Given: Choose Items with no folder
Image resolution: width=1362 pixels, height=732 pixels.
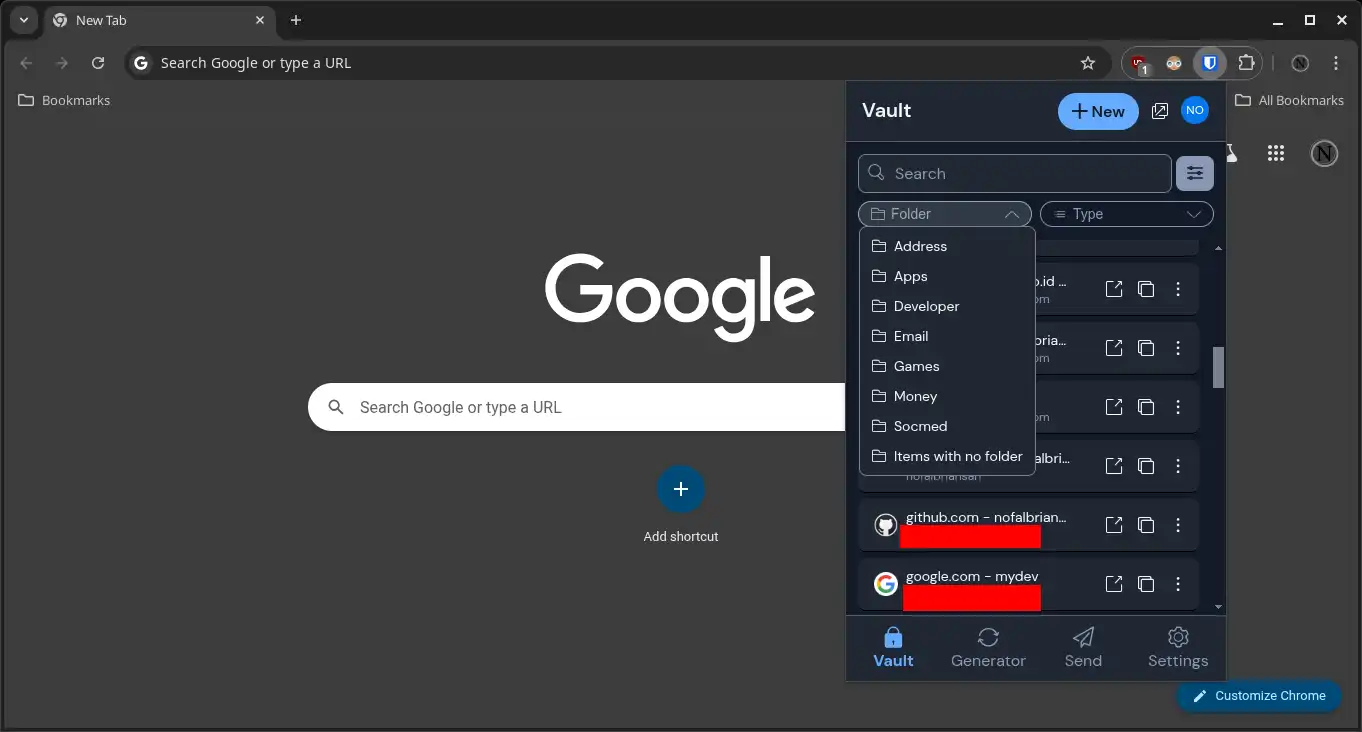Looking at the screenshot, I should click(x=957, y=456).
